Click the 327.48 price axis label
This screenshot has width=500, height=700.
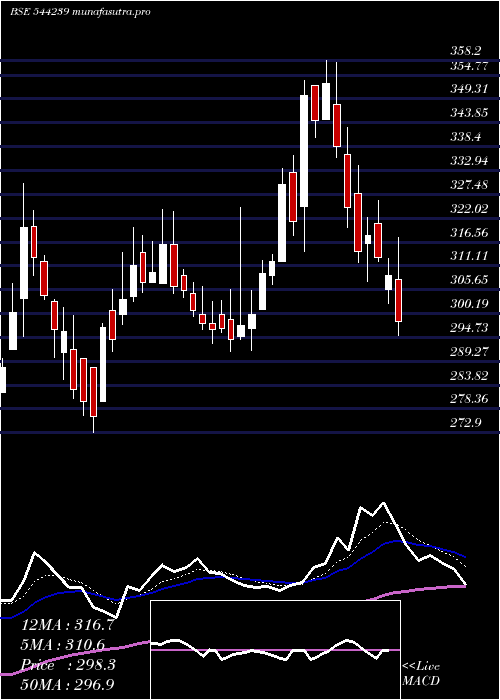[469, 185]
